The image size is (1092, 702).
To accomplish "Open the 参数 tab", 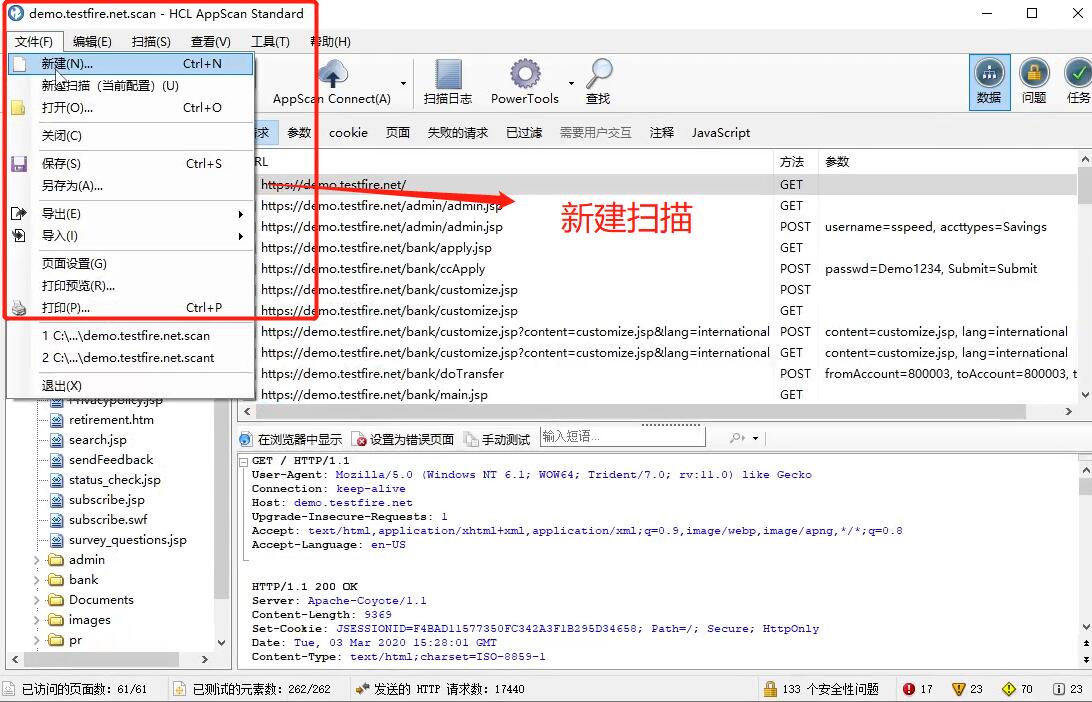I will tap(299, 132).
